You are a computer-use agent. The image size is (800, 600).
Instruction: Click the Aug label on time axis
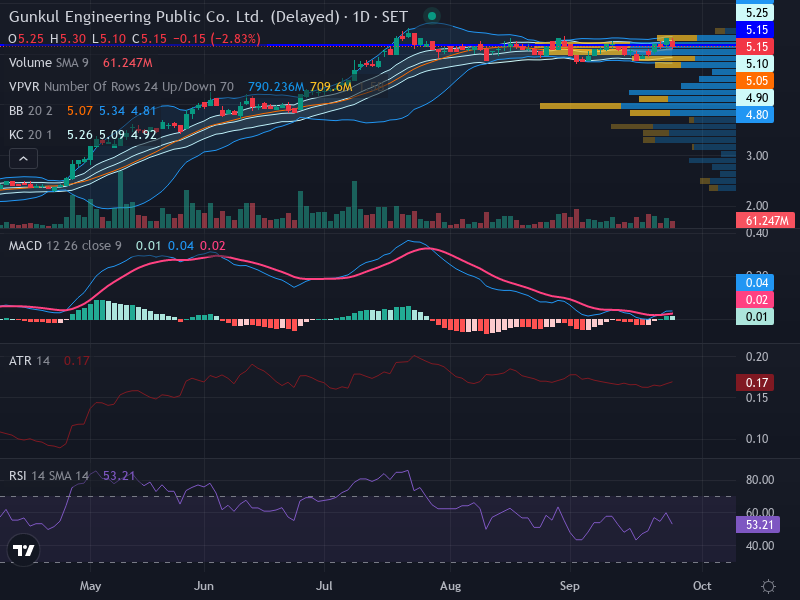coord(450,586)
